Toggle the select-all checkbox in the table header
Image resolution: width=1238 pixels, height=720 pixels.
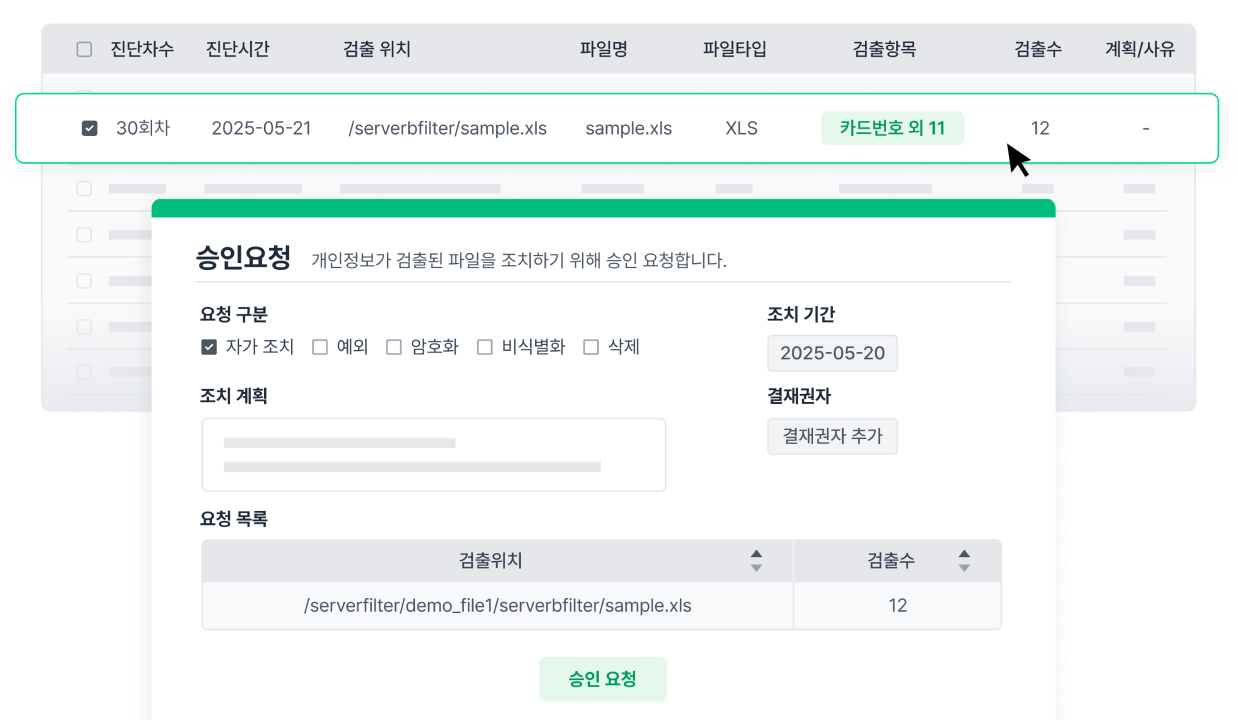84,48
